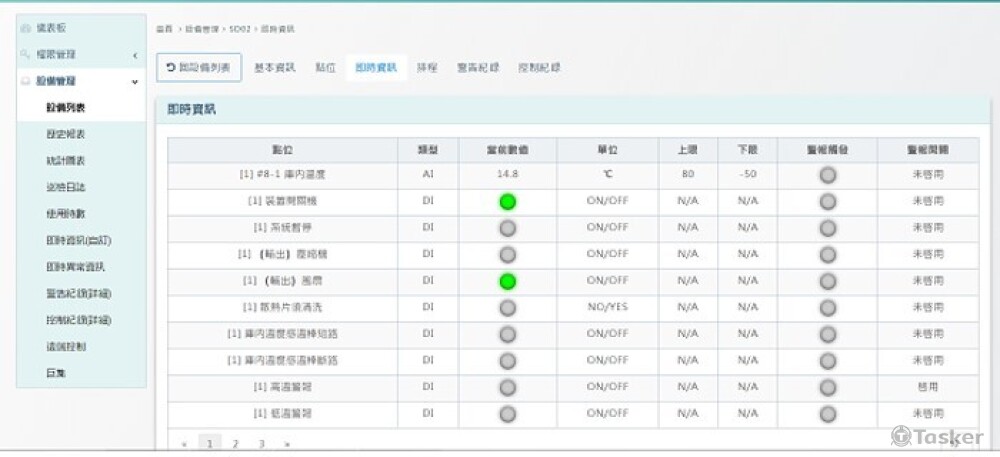Click SD02 in the breadcrumb
1000x457 pixels.
(x=240, y=29)
